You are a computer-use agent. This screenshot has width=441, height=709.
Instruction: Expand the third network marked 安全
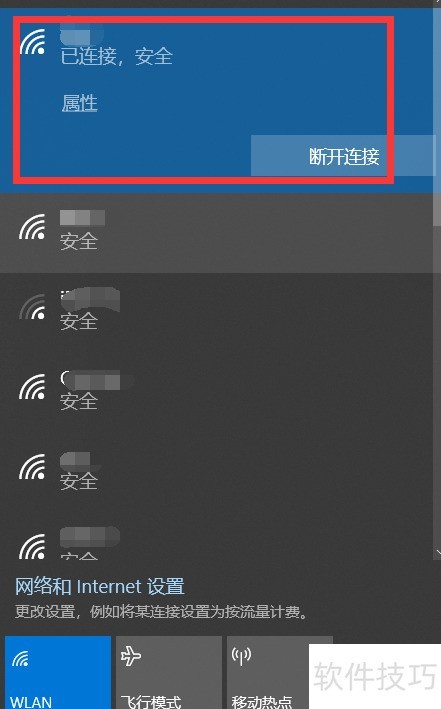click(x=217, y=313)
